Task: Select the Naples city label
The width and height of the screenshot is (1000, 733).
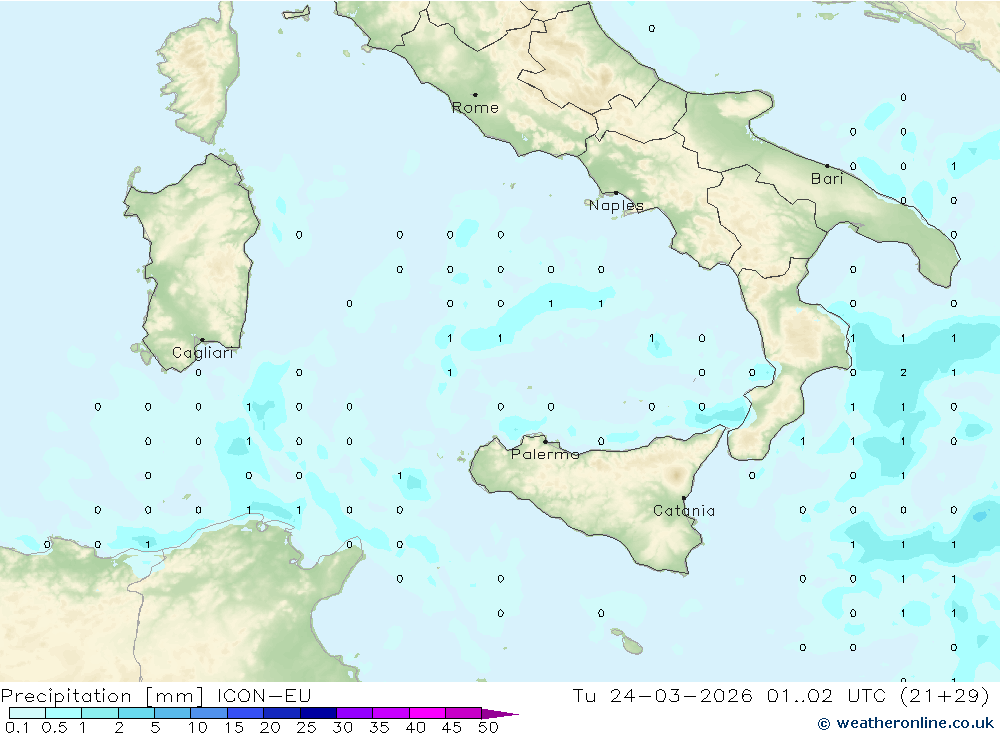Action: point(616,205)
